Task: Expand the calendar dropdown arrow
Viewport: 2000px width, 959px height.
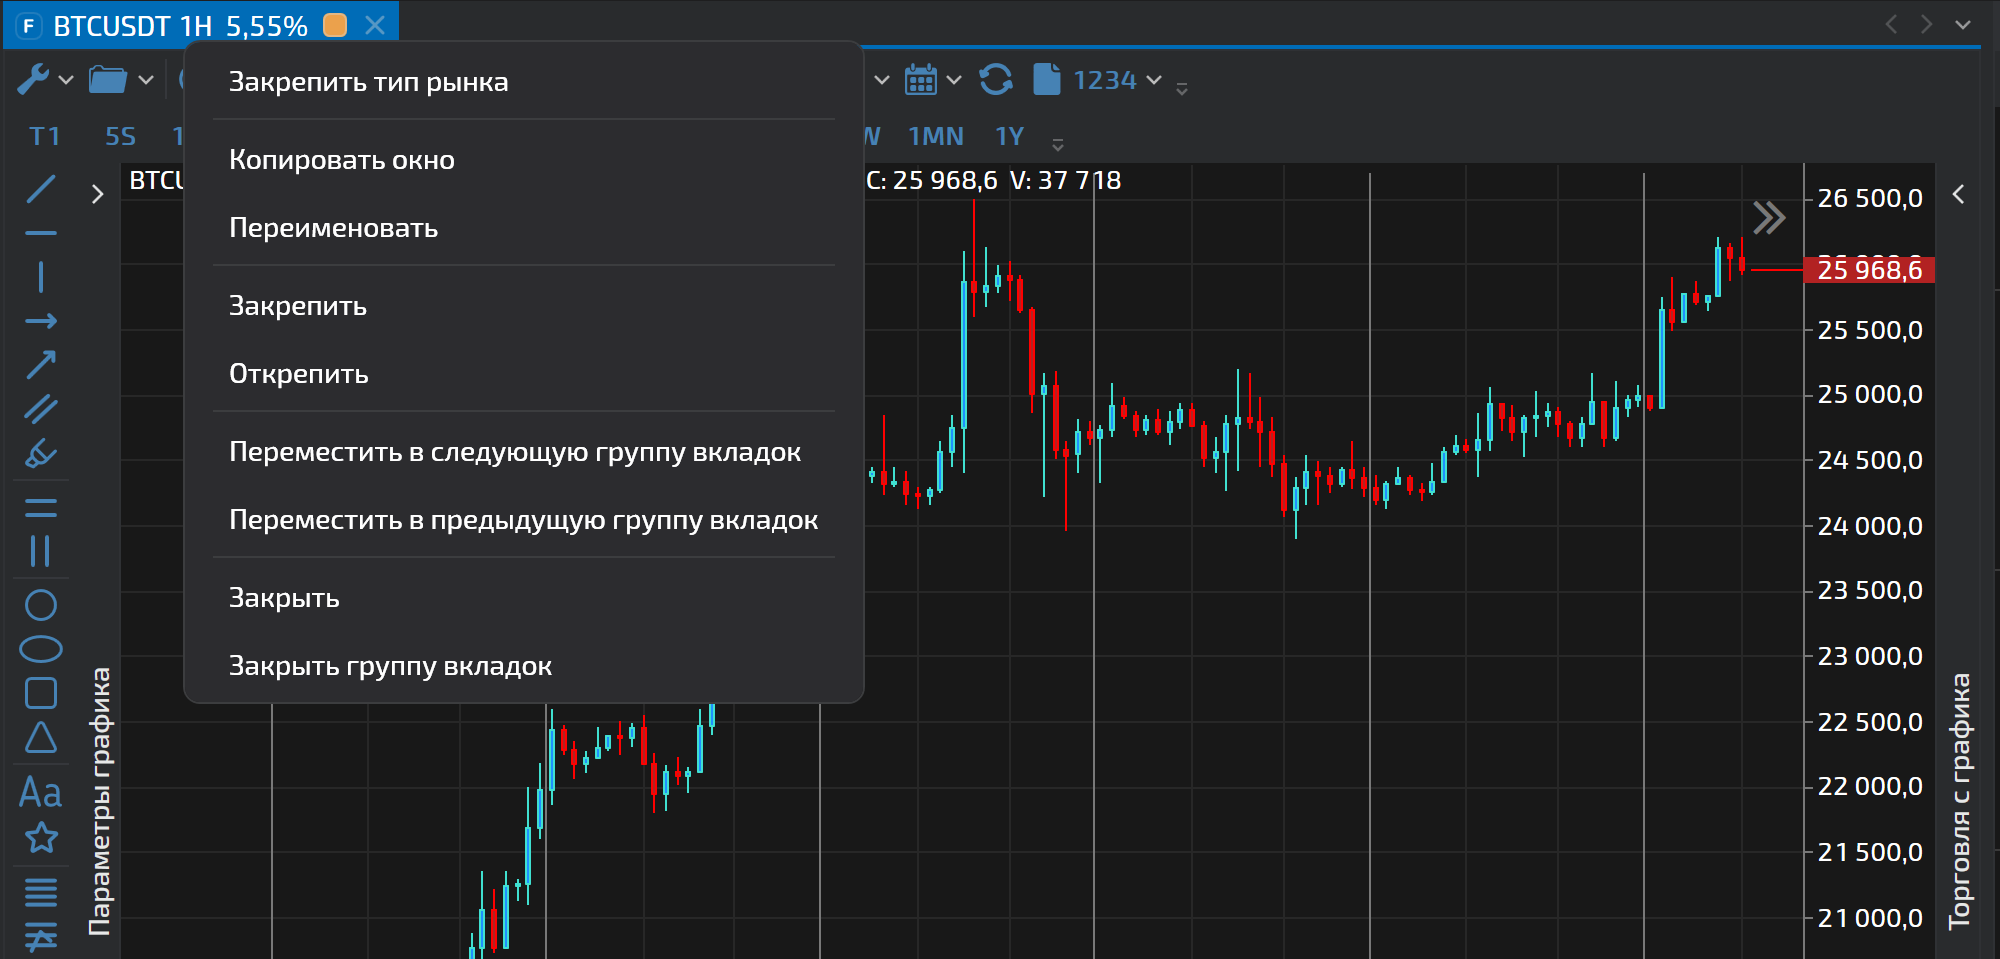Action: tap(954, 80)
